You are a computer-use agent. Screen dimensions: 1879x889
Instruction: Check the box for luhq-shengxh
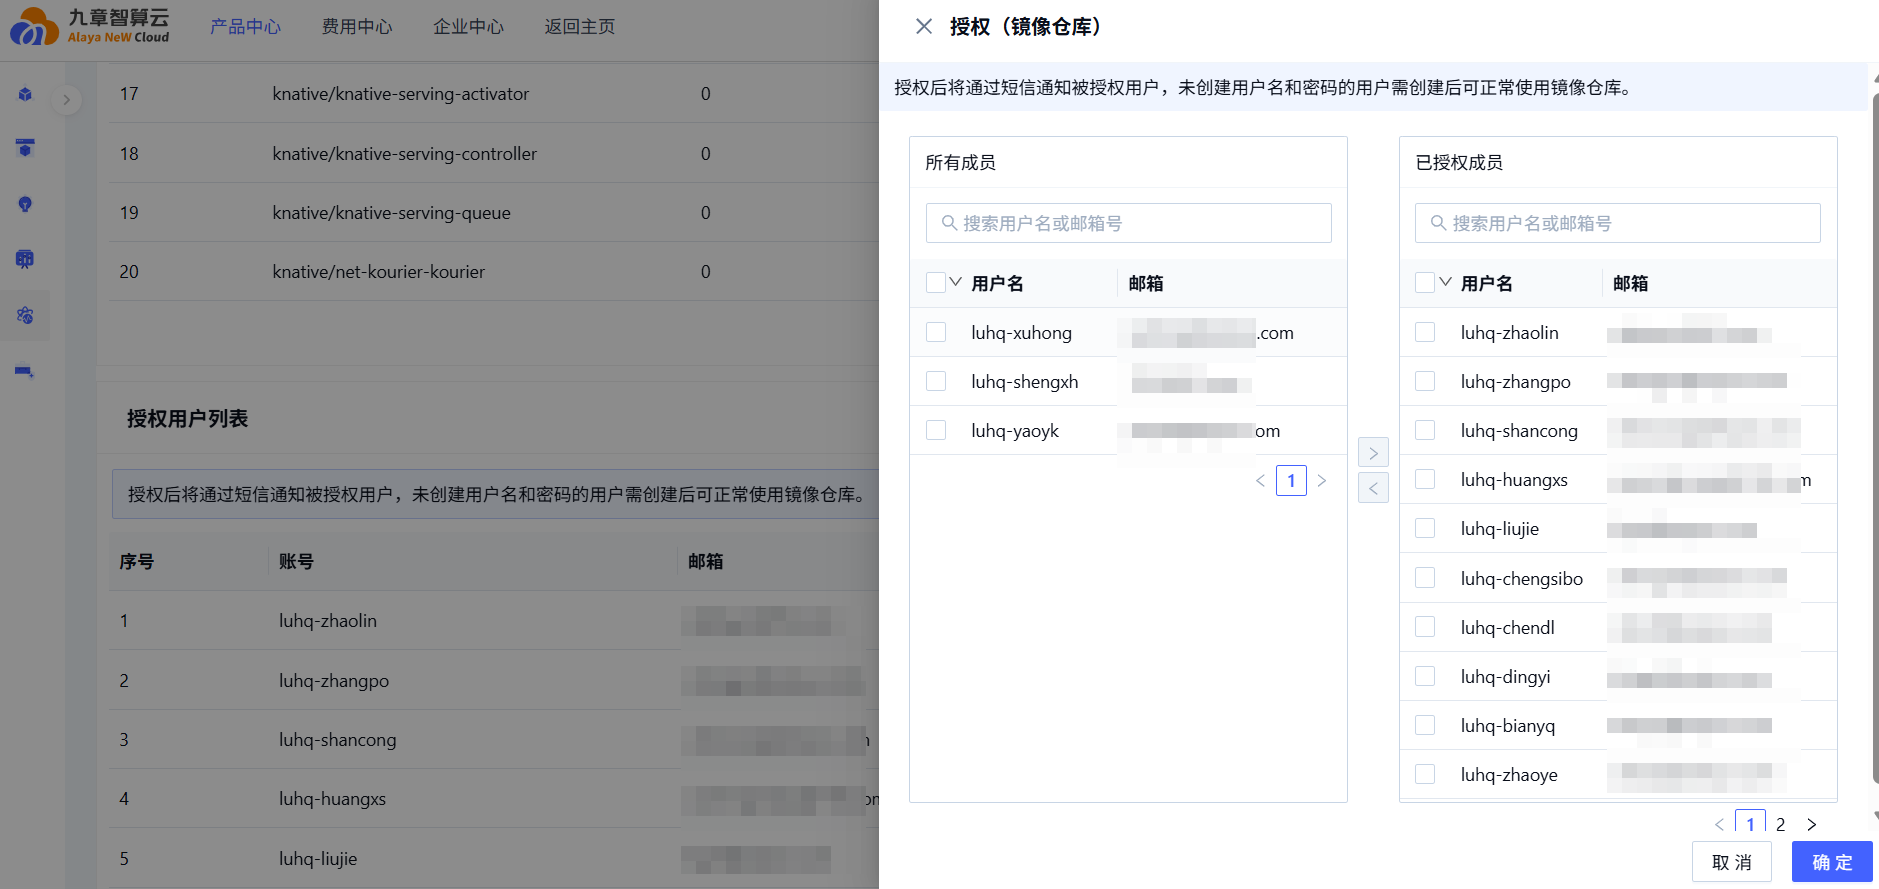coord(936,381)
